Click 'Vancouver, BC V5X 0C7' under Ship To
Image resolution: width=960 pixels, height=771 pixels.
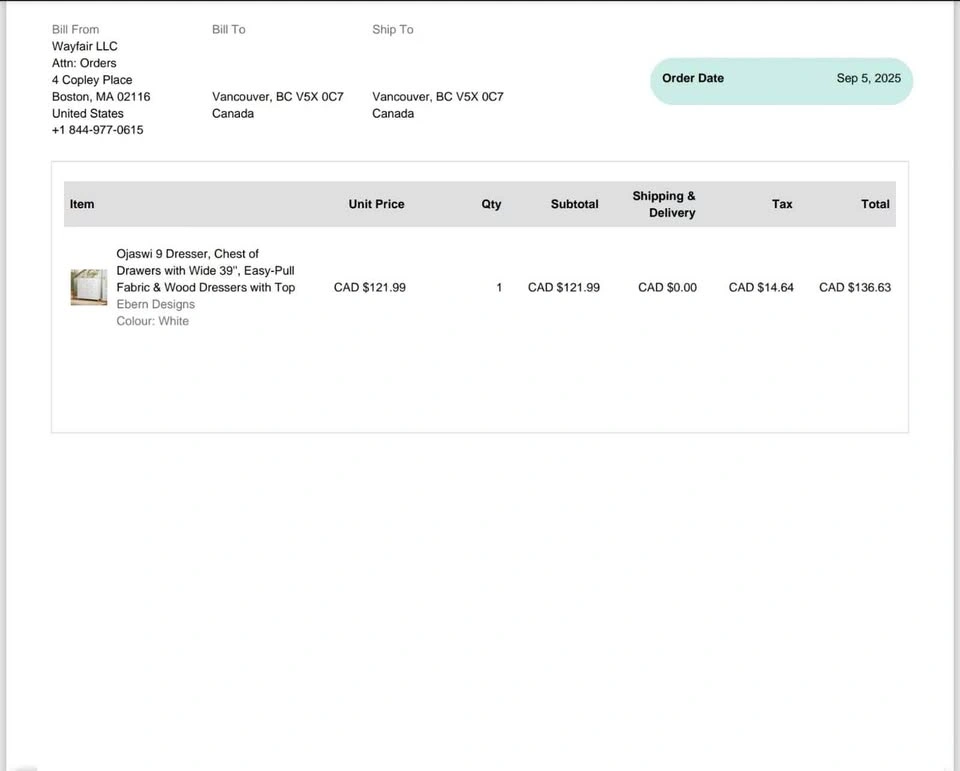pyautogui.click(x=438, y=97)
